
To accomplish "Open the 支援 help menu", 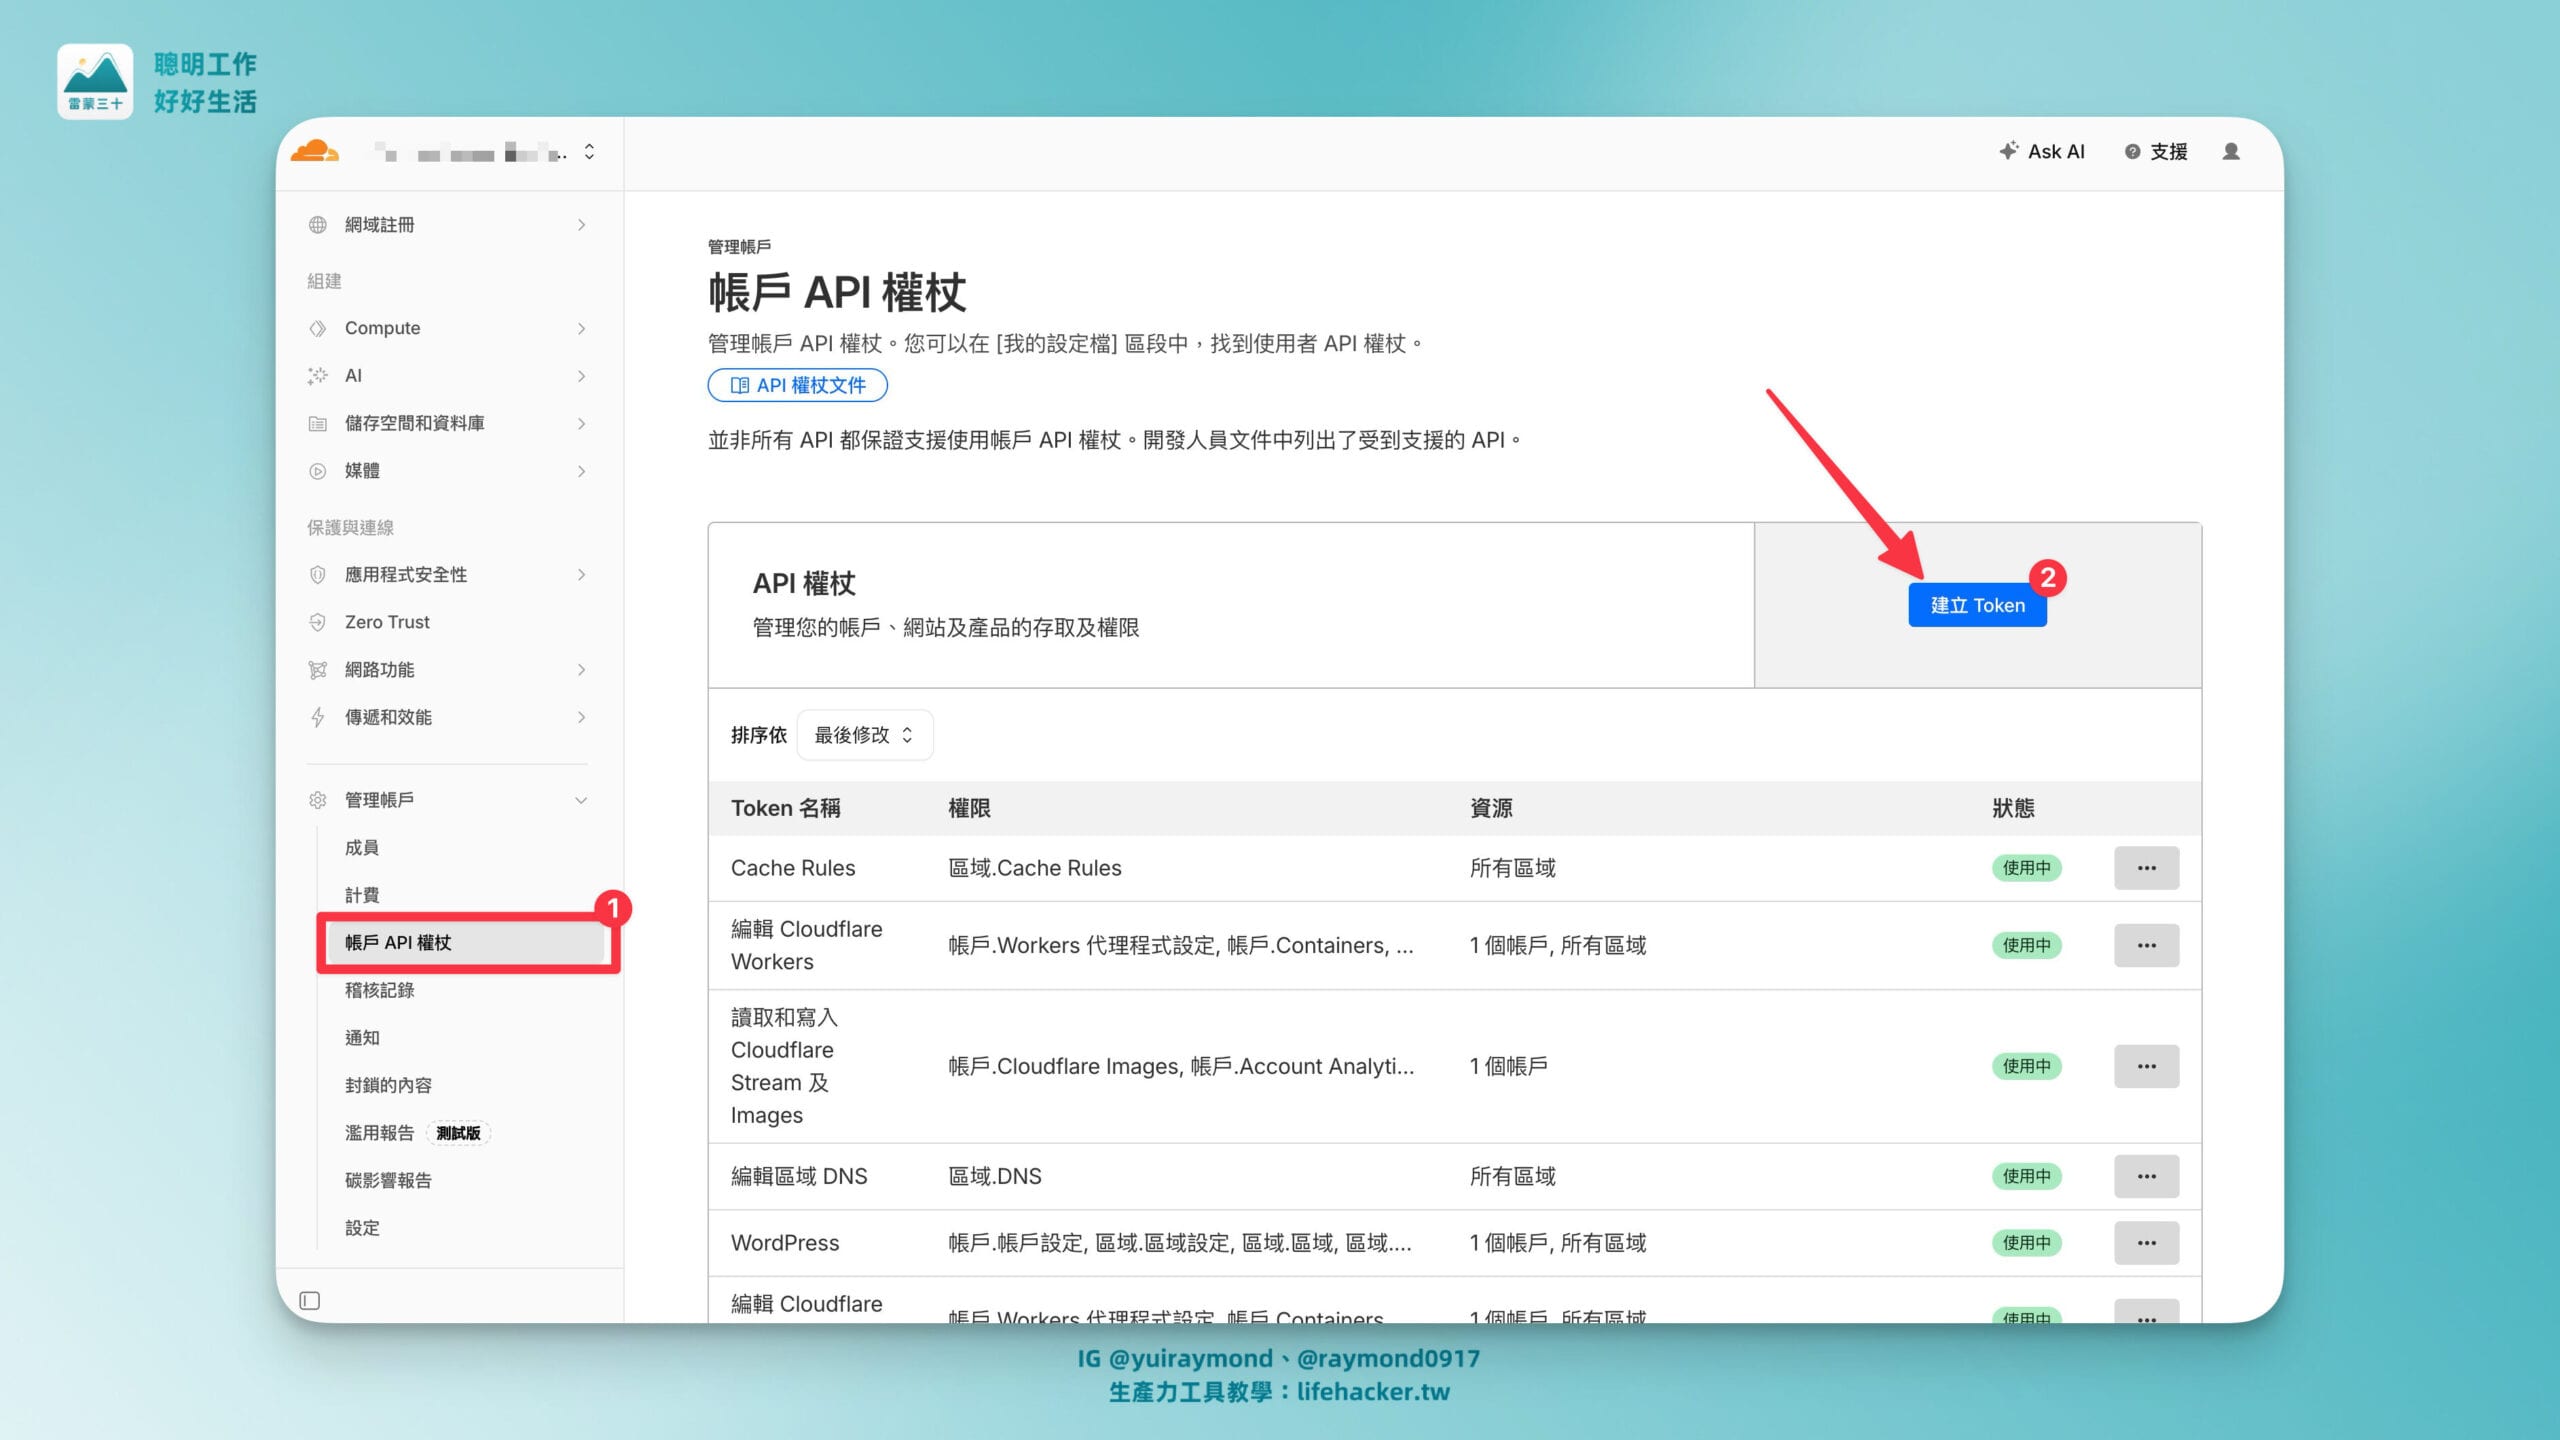I will click(x=2156, y=152).
